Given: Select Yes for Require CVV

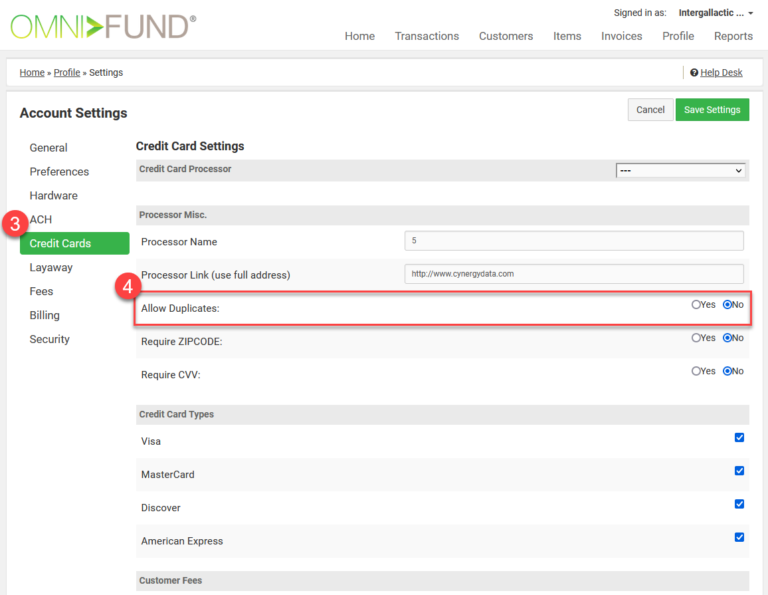Looking at the screenshot, I should click(x=696, y=371).
